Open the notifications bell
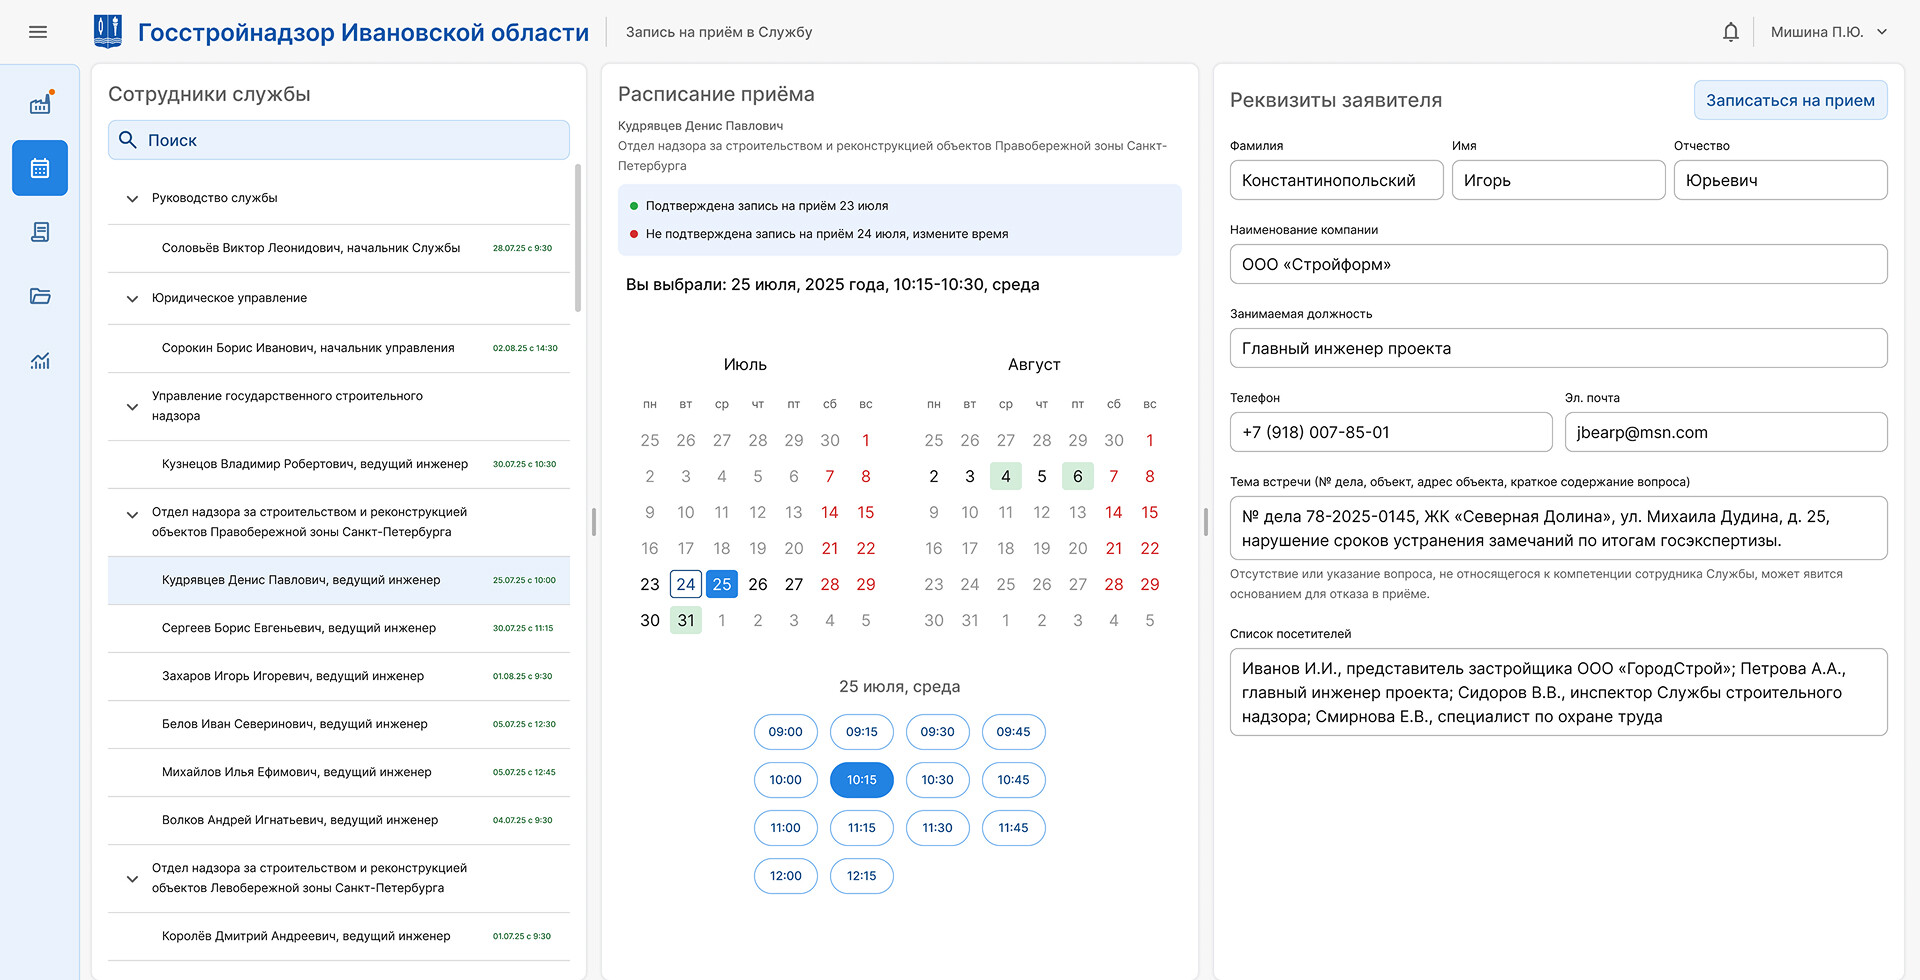Viewport: 1920px width, 980px height. pyautogui.click(x=1730, y=31)
